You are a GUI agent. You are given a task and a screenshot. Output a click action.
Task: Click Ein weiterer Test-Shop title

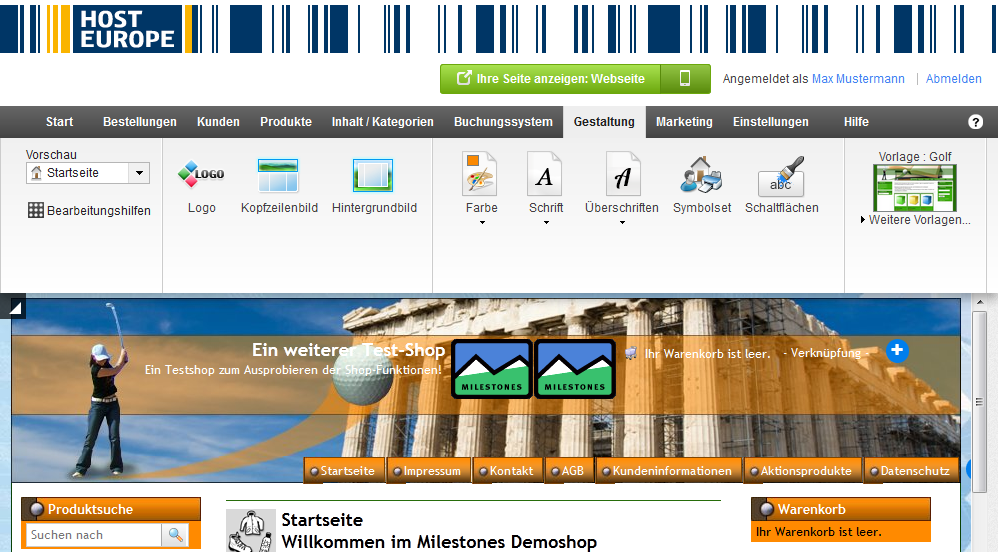coord(348,350)
